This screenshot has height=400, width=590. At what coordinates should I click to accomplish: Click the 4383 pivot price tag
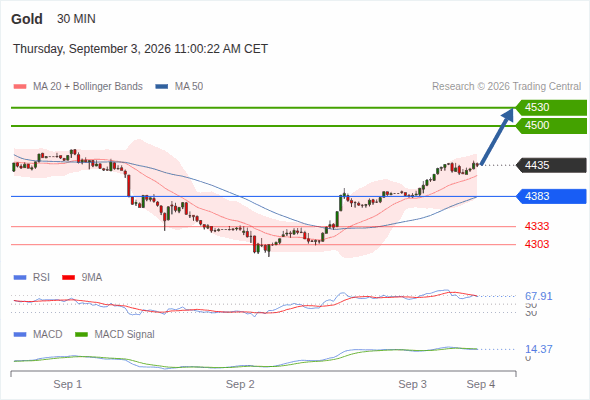[x=551, y=196]
